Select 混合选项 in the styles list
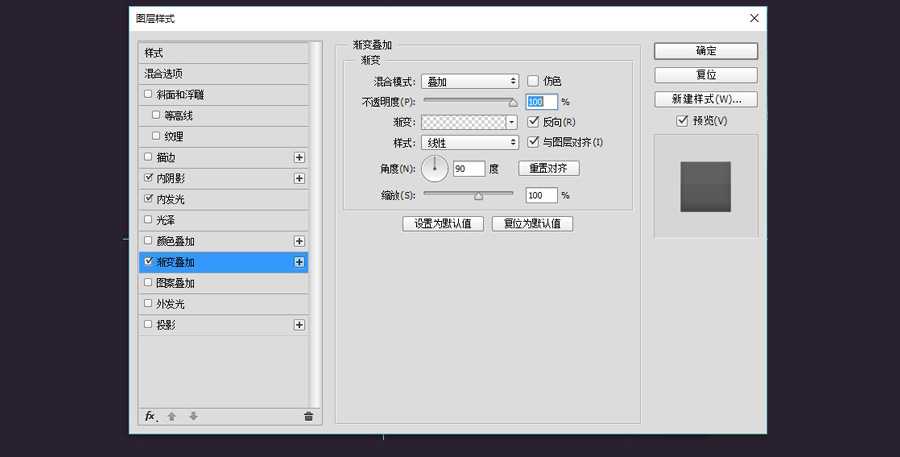 coord(223,73)
